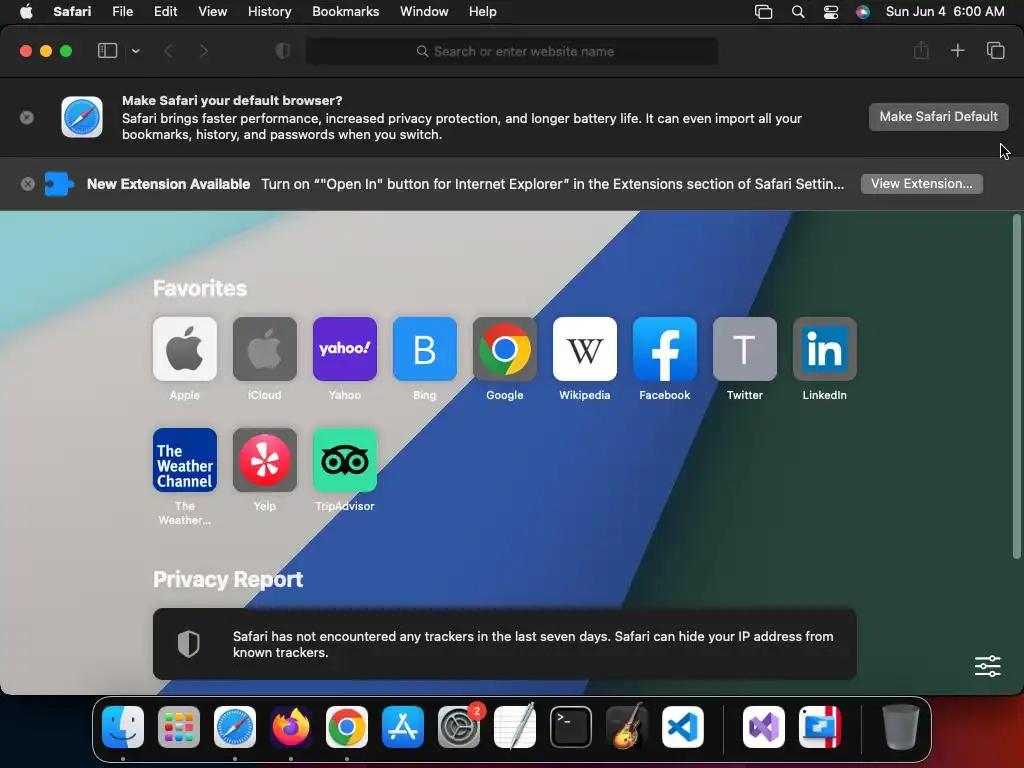
Task: Click the Favorites heading
Action: [200, 288]
